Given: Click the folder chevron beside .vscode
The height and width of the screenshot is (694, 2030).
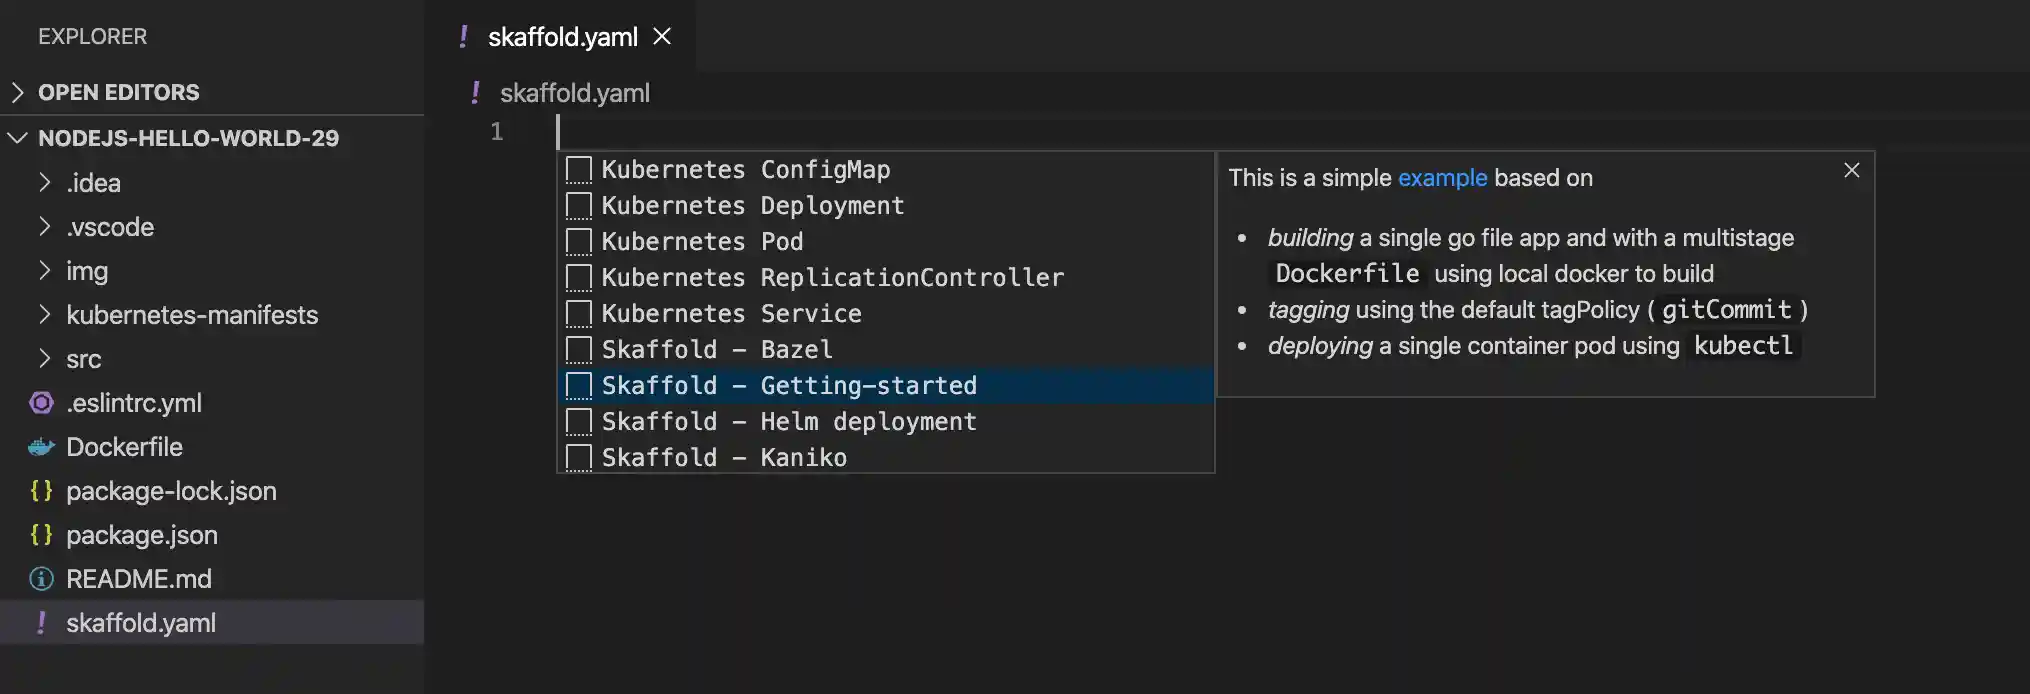Looking at the screenshot, I should pos(44,227).
